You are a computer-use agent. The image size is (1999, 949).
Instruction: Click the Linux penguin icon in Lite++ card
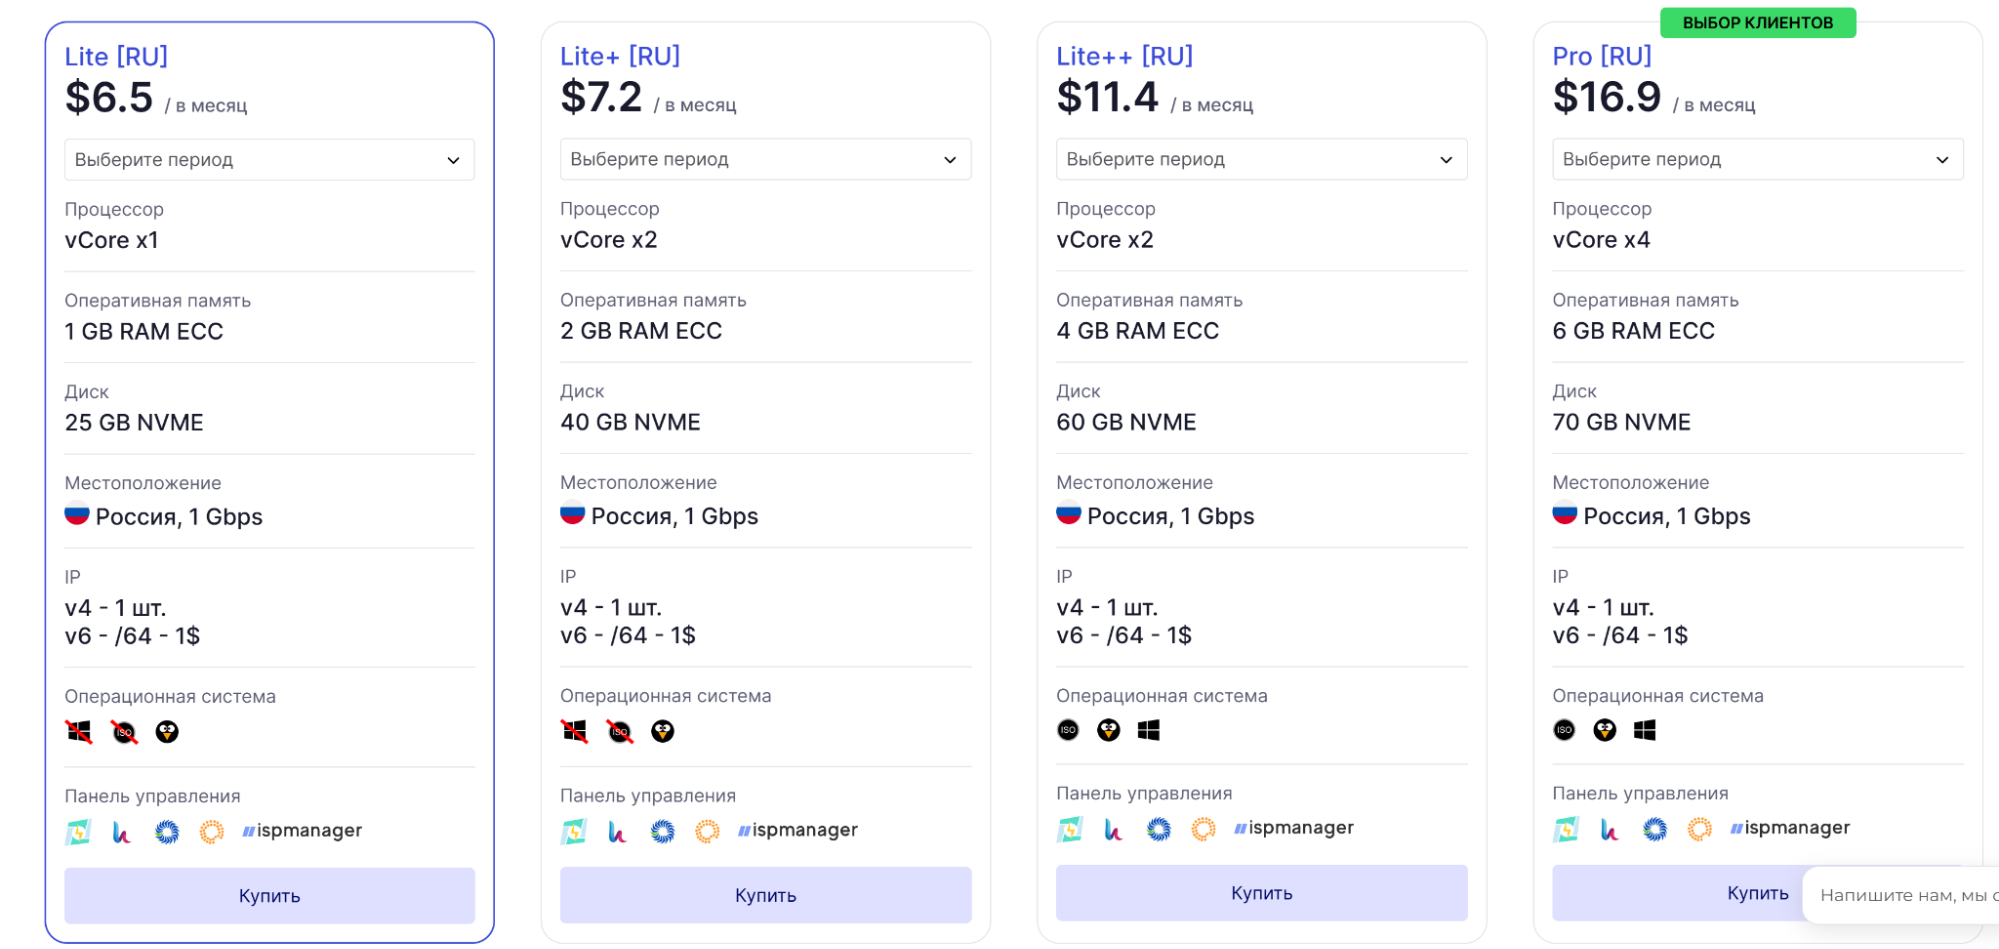(1108, 730)
